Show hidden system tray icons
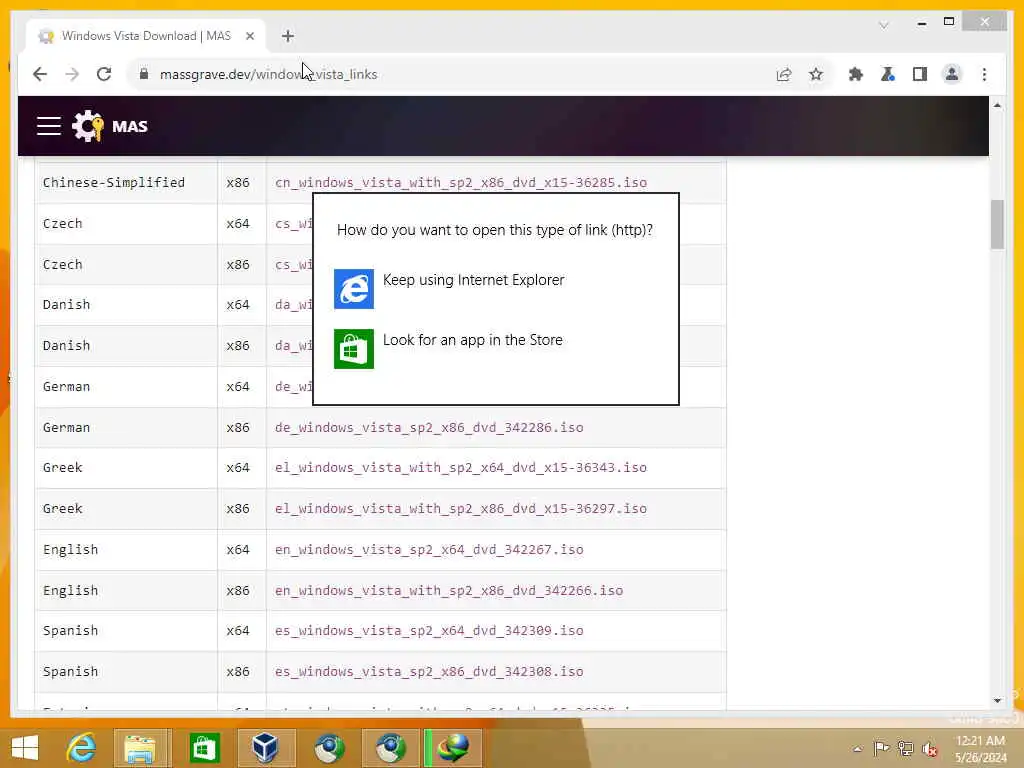 [857, 749]
